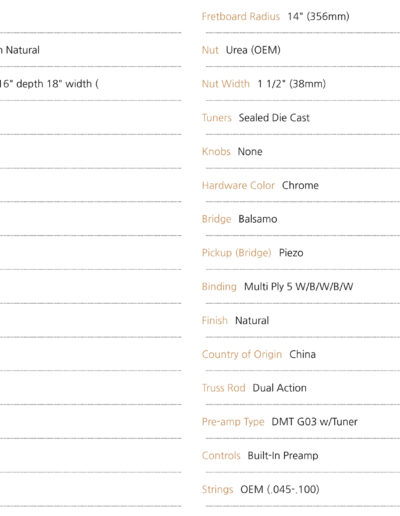This screenshot has width=400, height=516.
Task: Click the Finish label
Action: (x=215, y=320)
